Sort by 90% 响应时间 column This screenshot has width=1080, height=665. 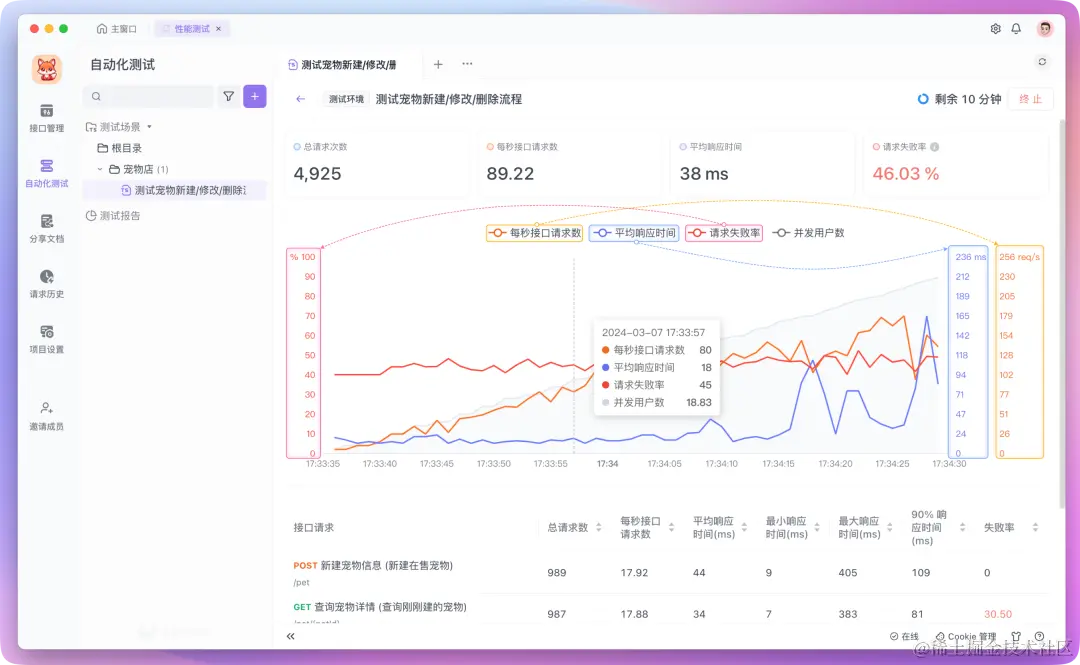click(x=962, y=527)
